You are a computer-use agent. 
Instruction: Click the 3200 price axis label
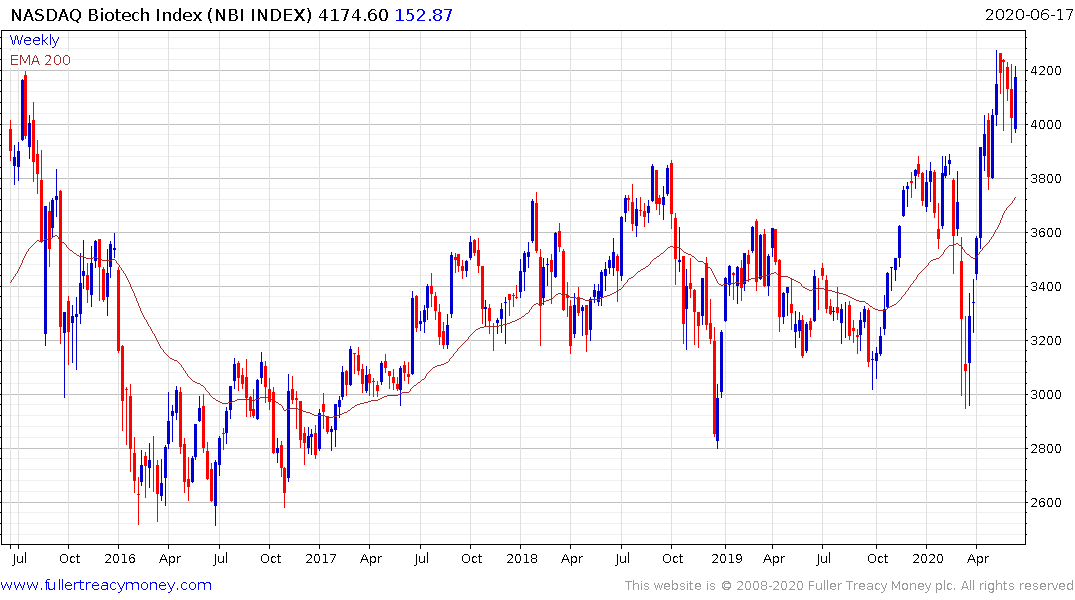point(1046,341)
